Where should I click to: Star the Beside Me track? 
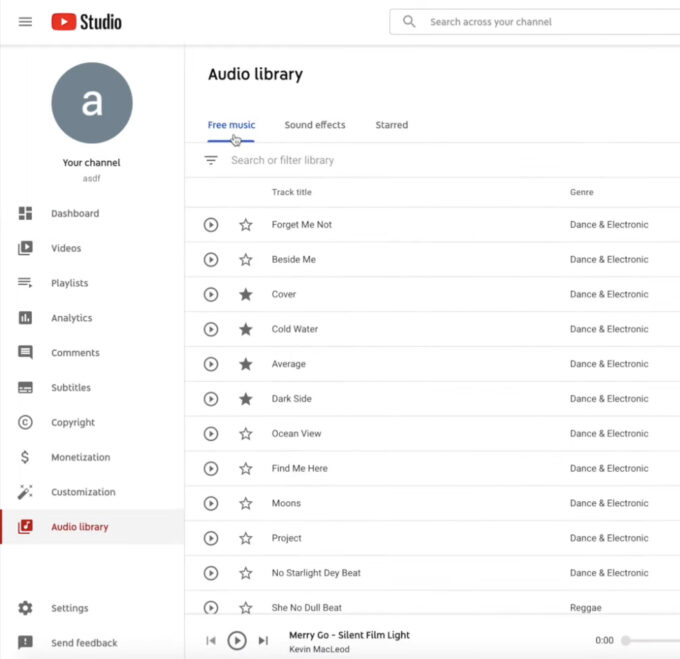[x=246, y=260]
